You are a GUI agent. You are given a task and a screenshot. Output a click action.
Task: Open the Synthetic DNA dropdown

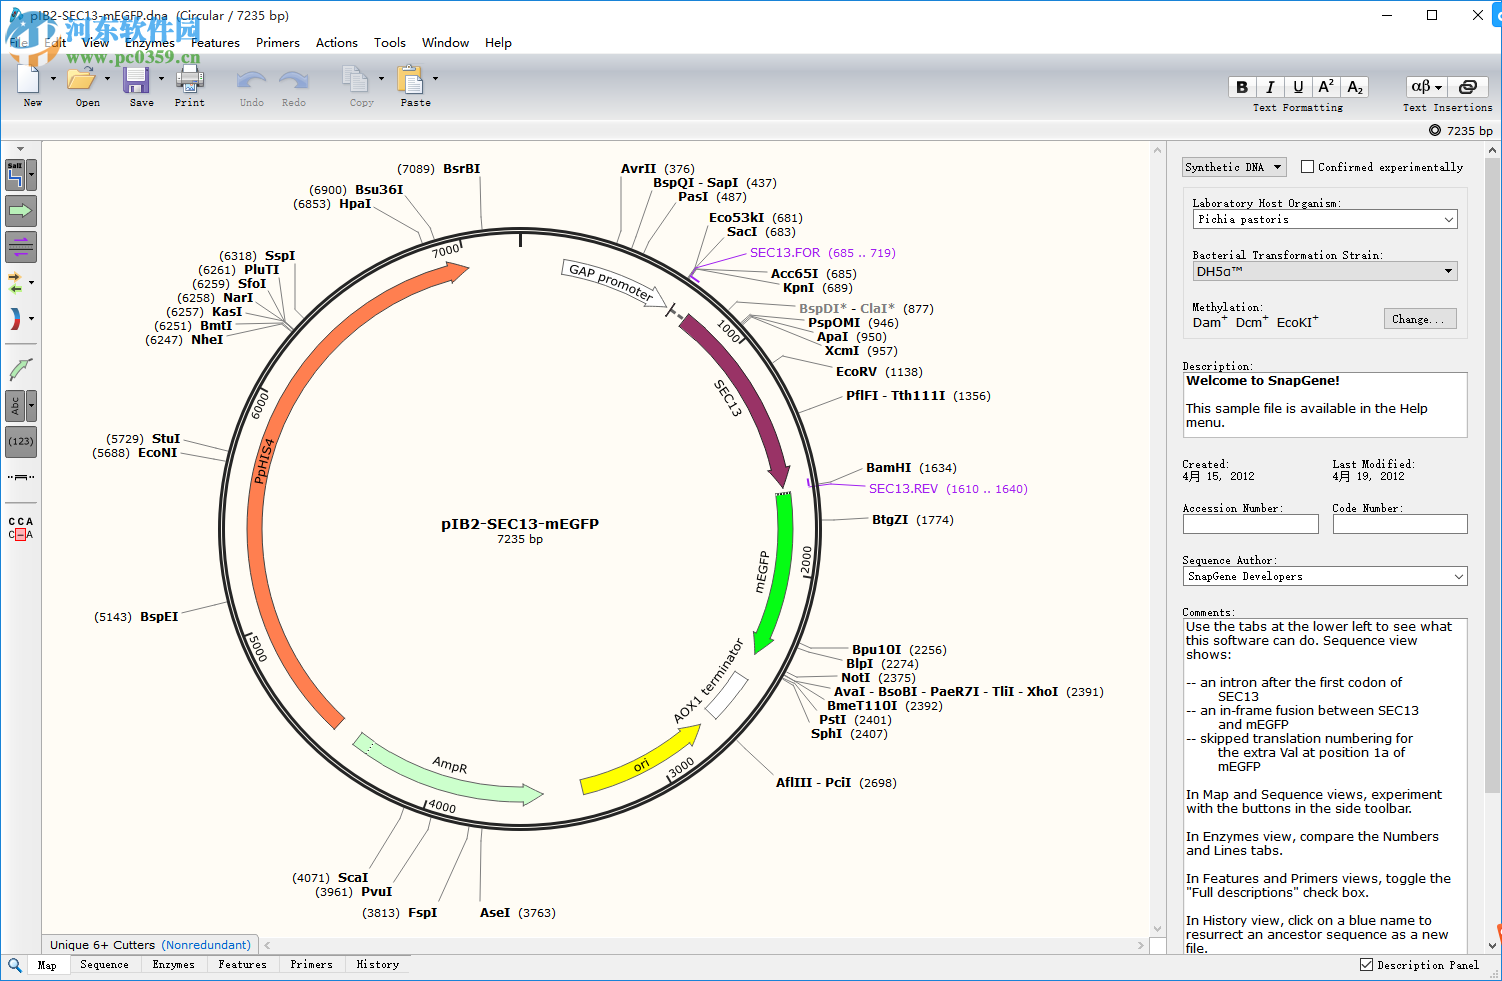click(x=1233, y=166)
